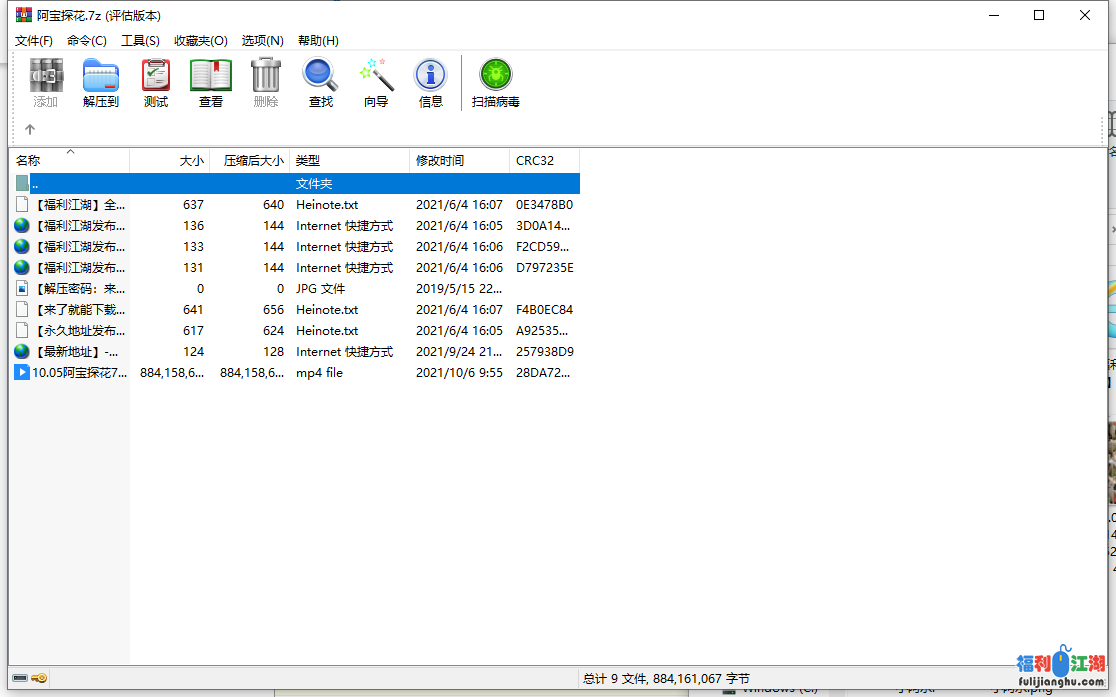Click the 解压到 (Extract To) toolbar icon
The width and height of the screenshot is (1116, 697).
(100, 82)
